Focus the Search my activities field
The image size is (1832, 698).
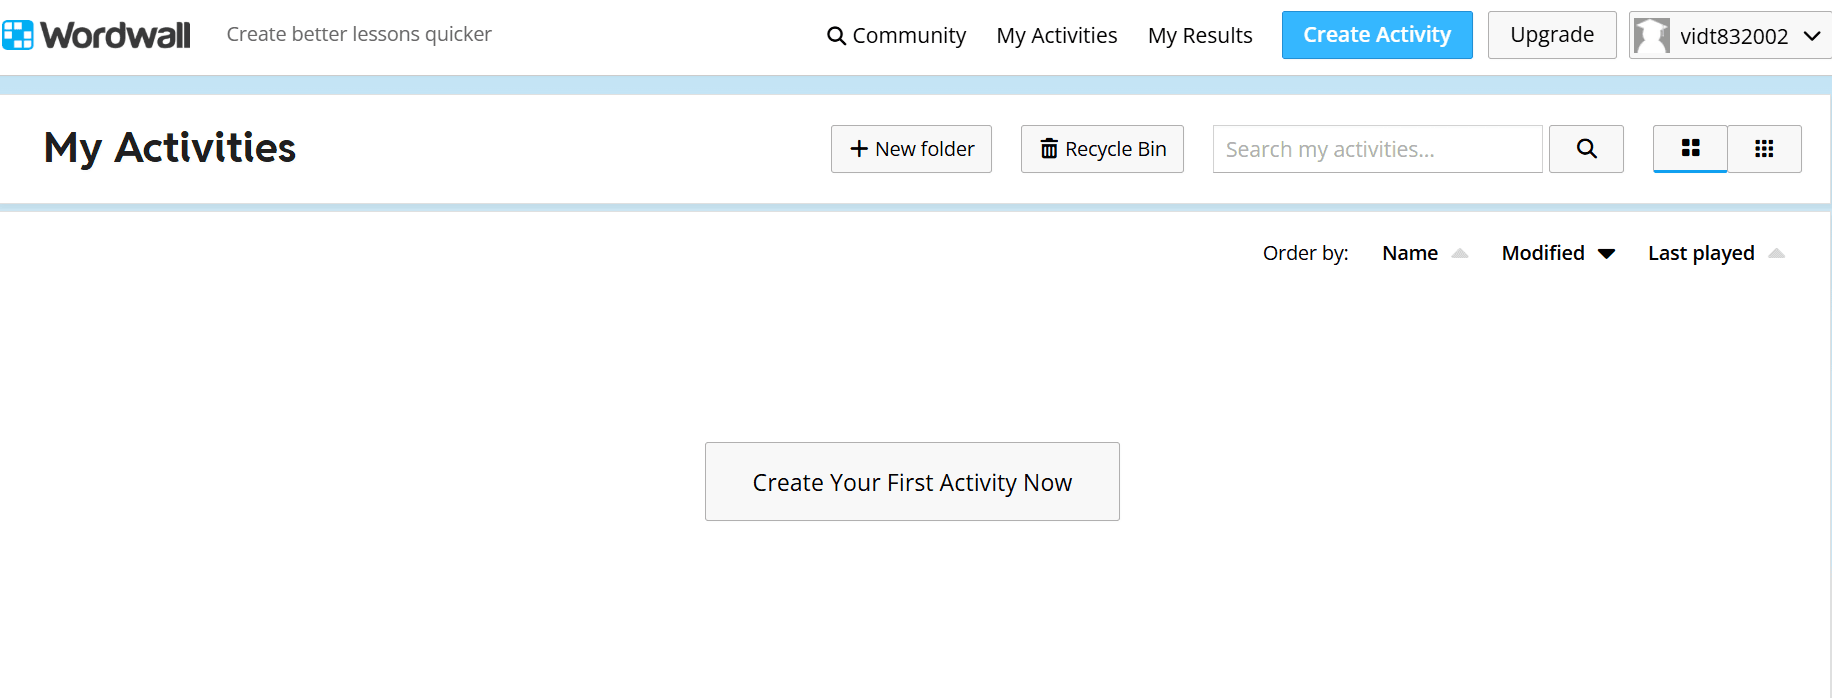click(x=1377, y=149)
